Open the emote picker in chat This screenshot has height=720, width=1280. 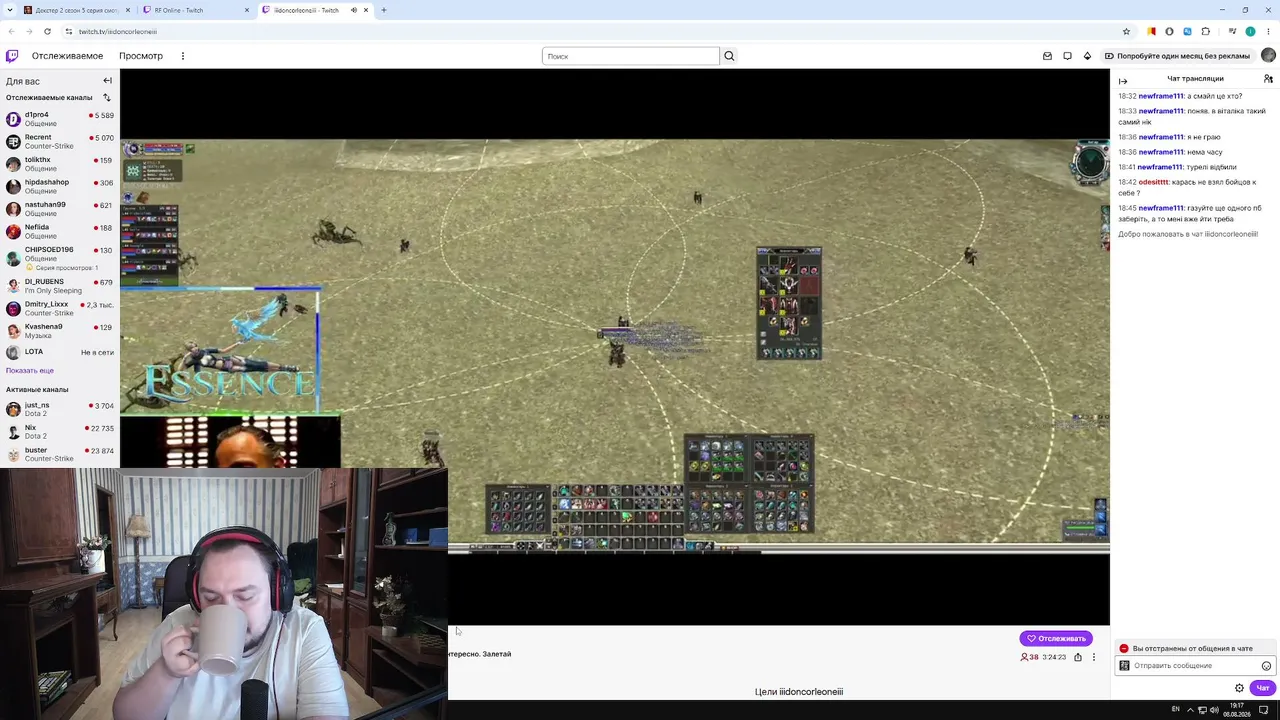(1266, 666)
